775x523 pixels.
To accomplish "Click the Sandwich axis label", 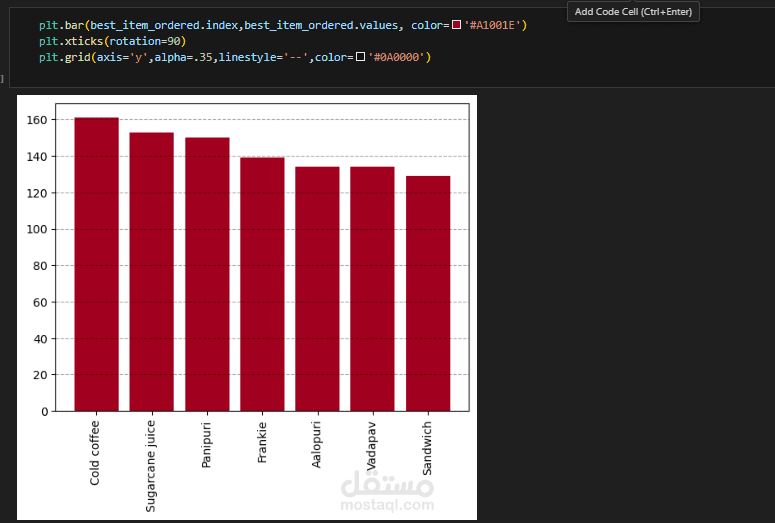I will coord(427,448).
